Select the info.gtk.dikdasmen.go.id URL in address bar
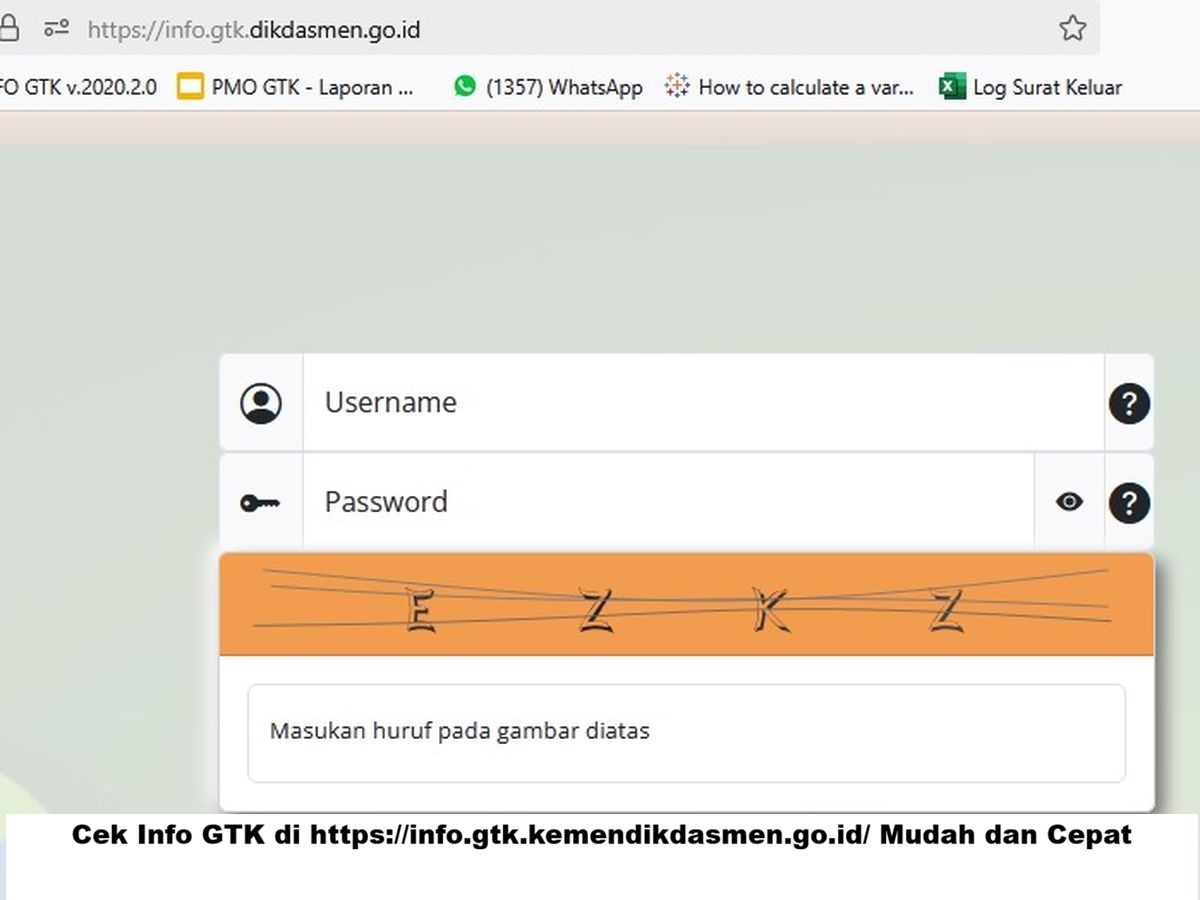This screenshot has width=1200, height=900. tap(254, 29)
